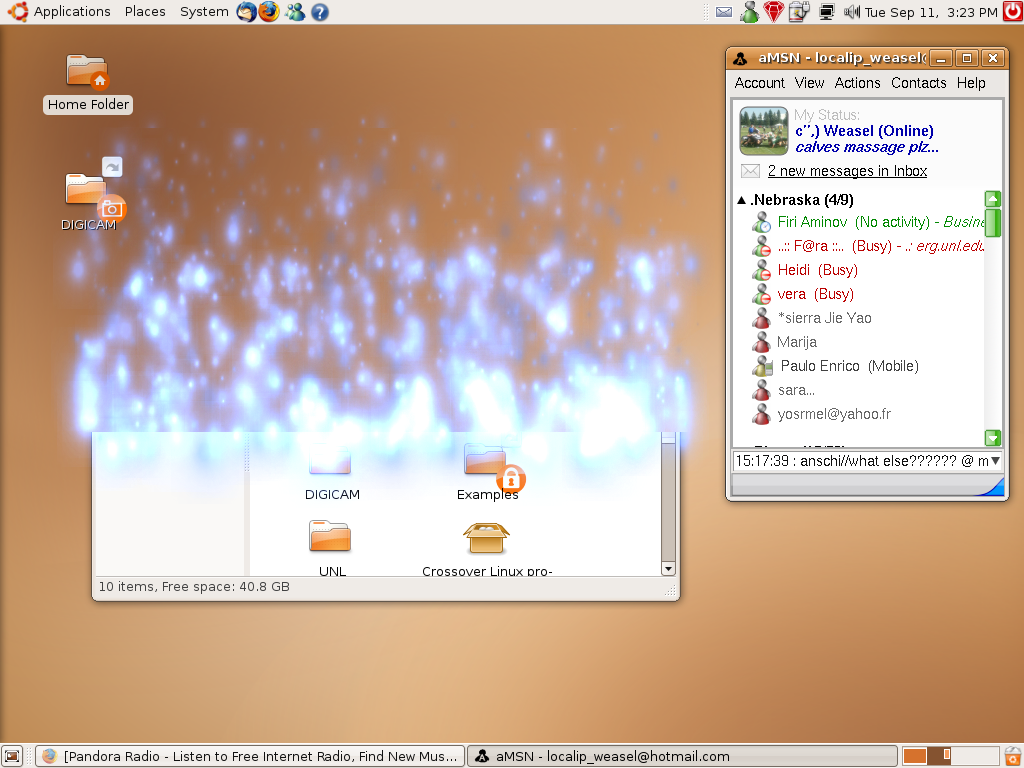The image size is (1024, 768).
Task: Click the volume speaker icon
Action: (x=851, y=12)
